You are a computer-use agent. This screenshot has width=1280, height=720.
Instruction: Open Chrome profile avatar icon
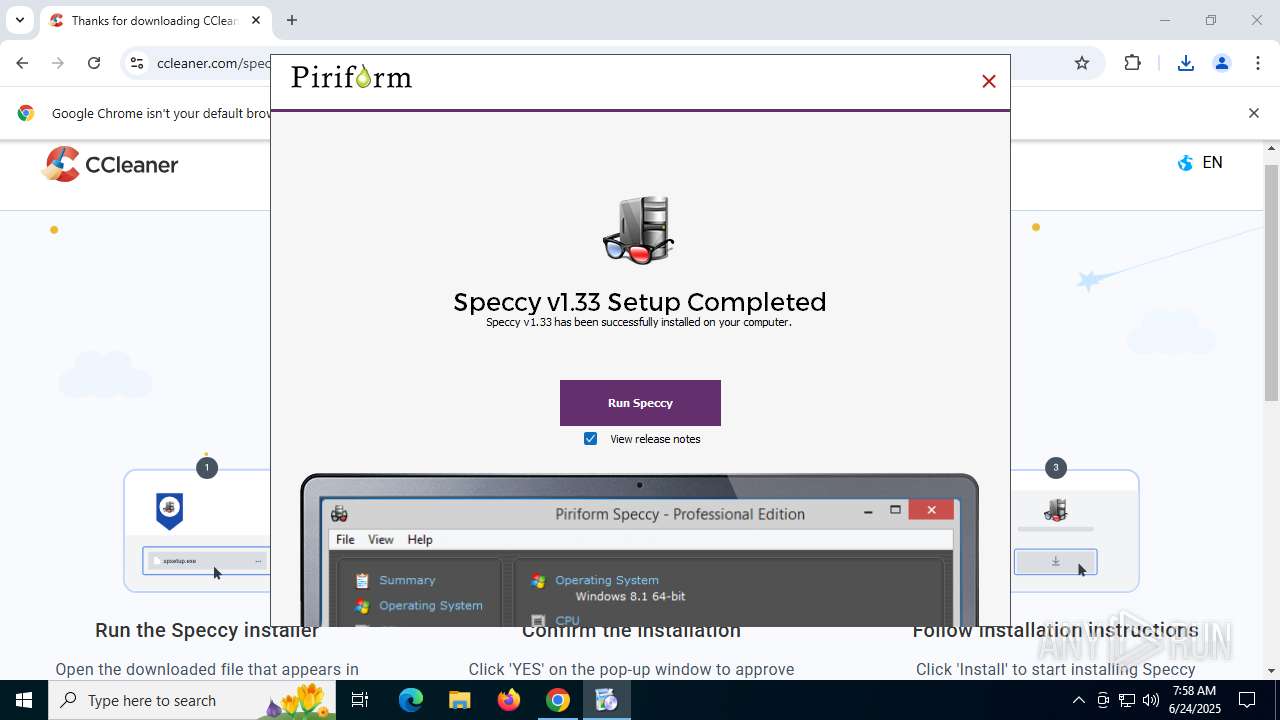[x=1221, y=63]
